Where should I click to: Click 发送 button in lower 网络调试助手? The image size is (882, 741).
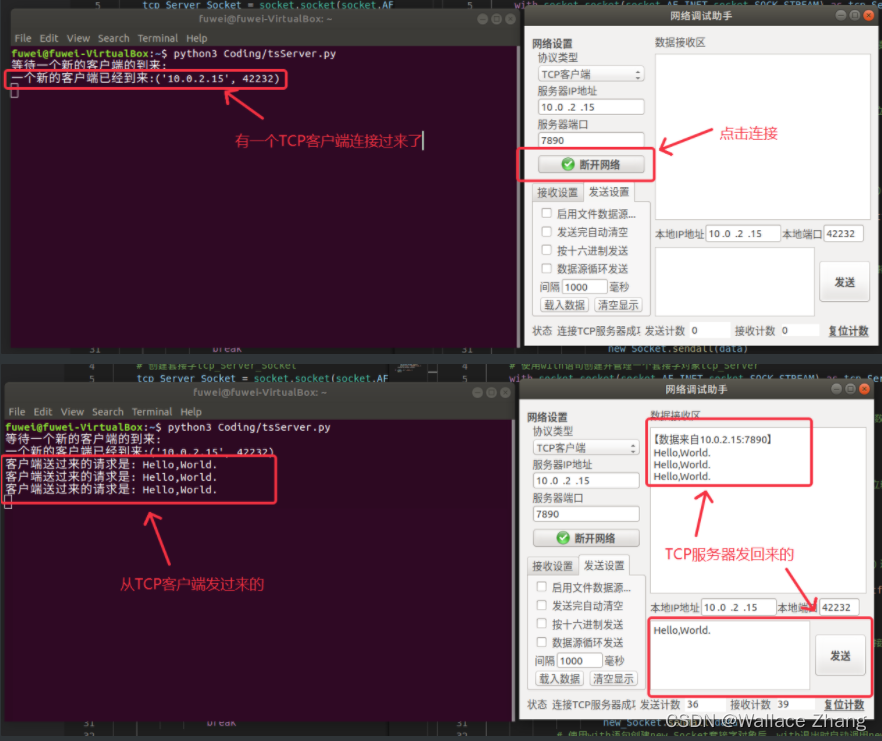click(840, 655)
